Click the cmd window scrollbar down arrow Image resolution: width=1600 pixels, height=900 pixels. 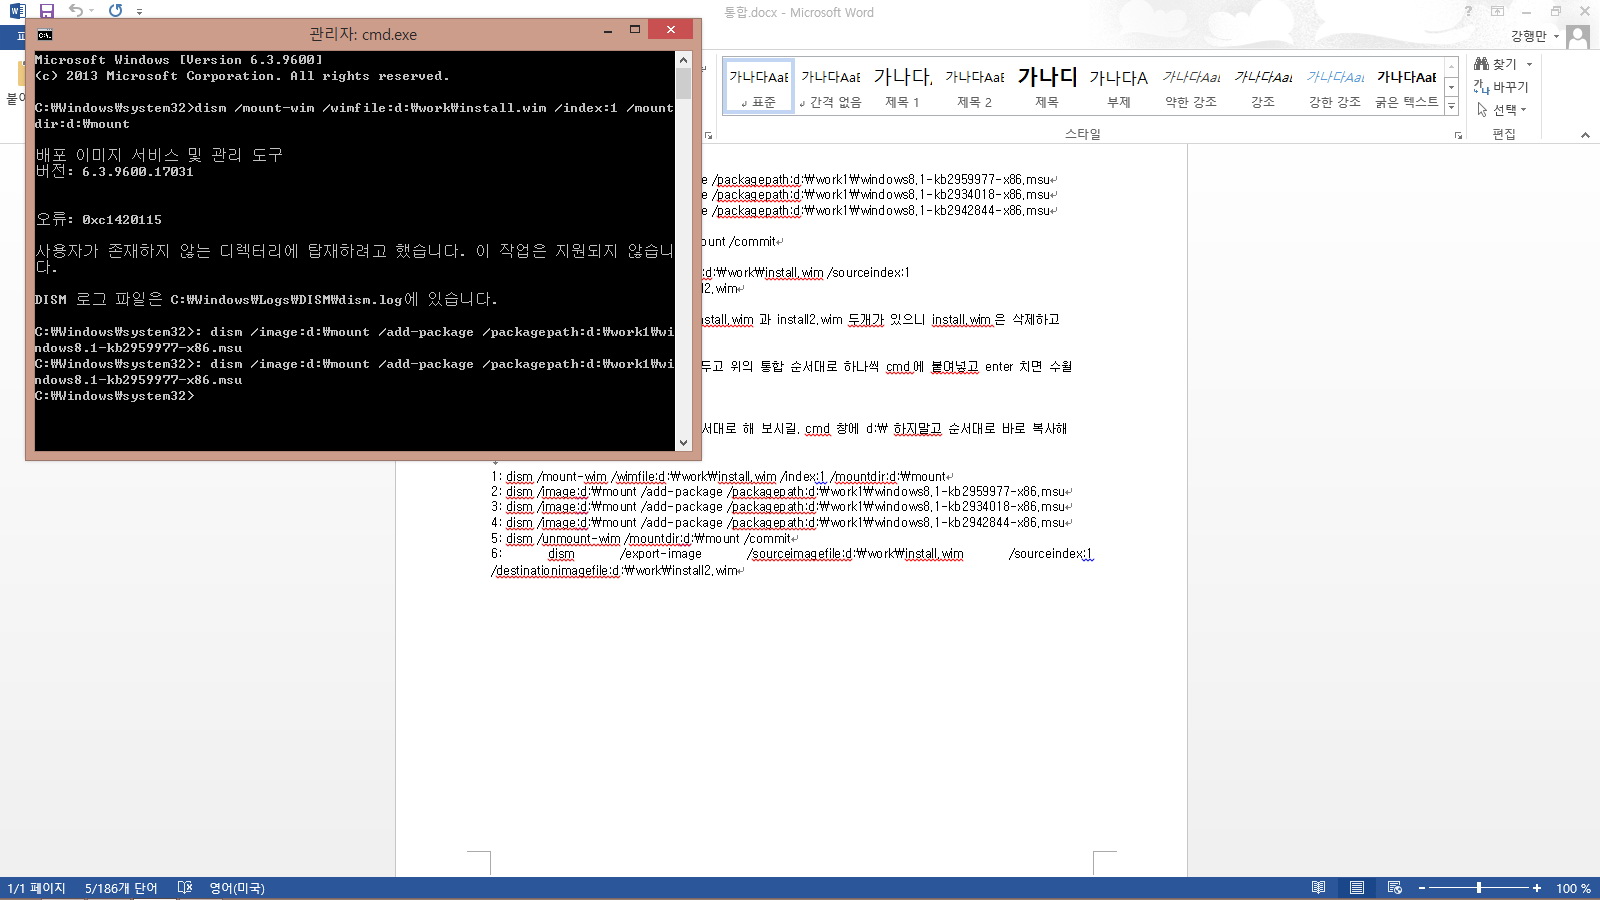coord(683,443)
